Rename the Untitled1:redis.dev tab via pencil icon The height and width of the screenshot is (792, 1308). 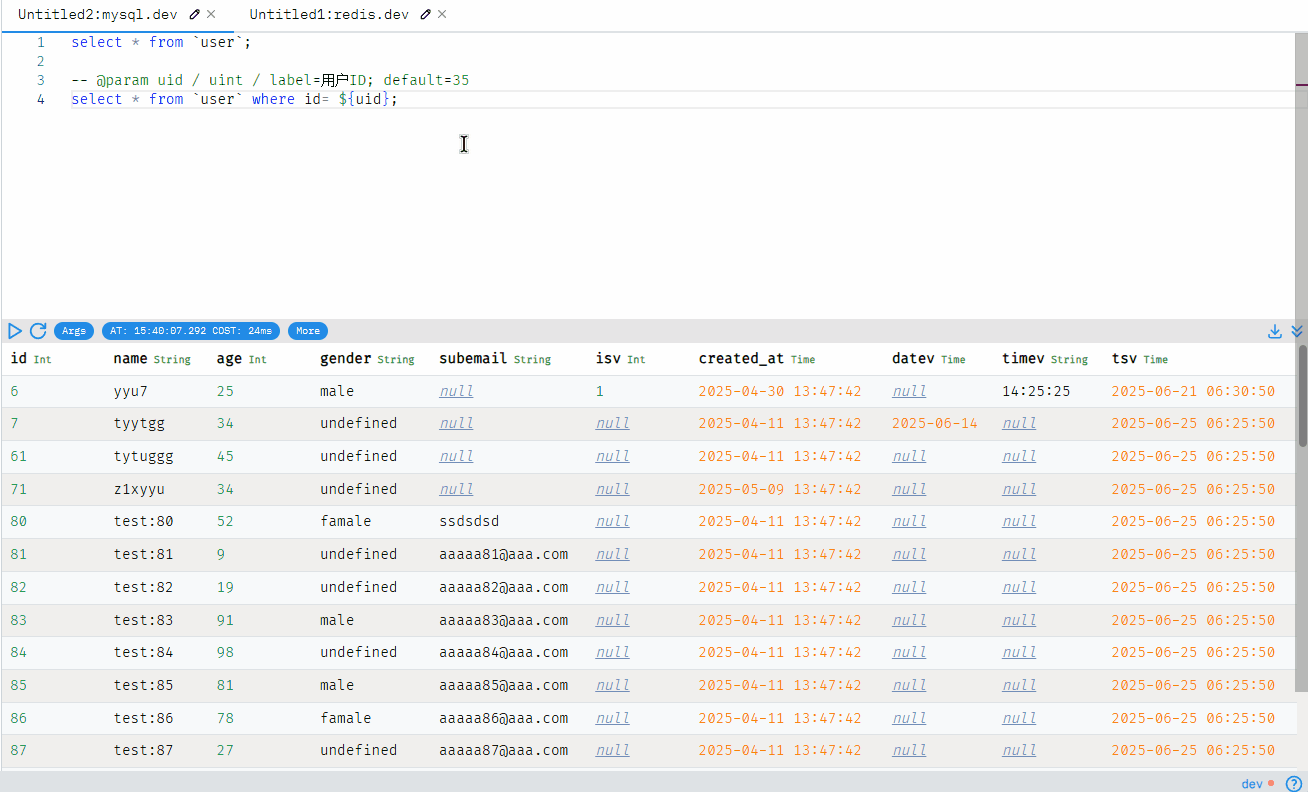tap(426, 15)
